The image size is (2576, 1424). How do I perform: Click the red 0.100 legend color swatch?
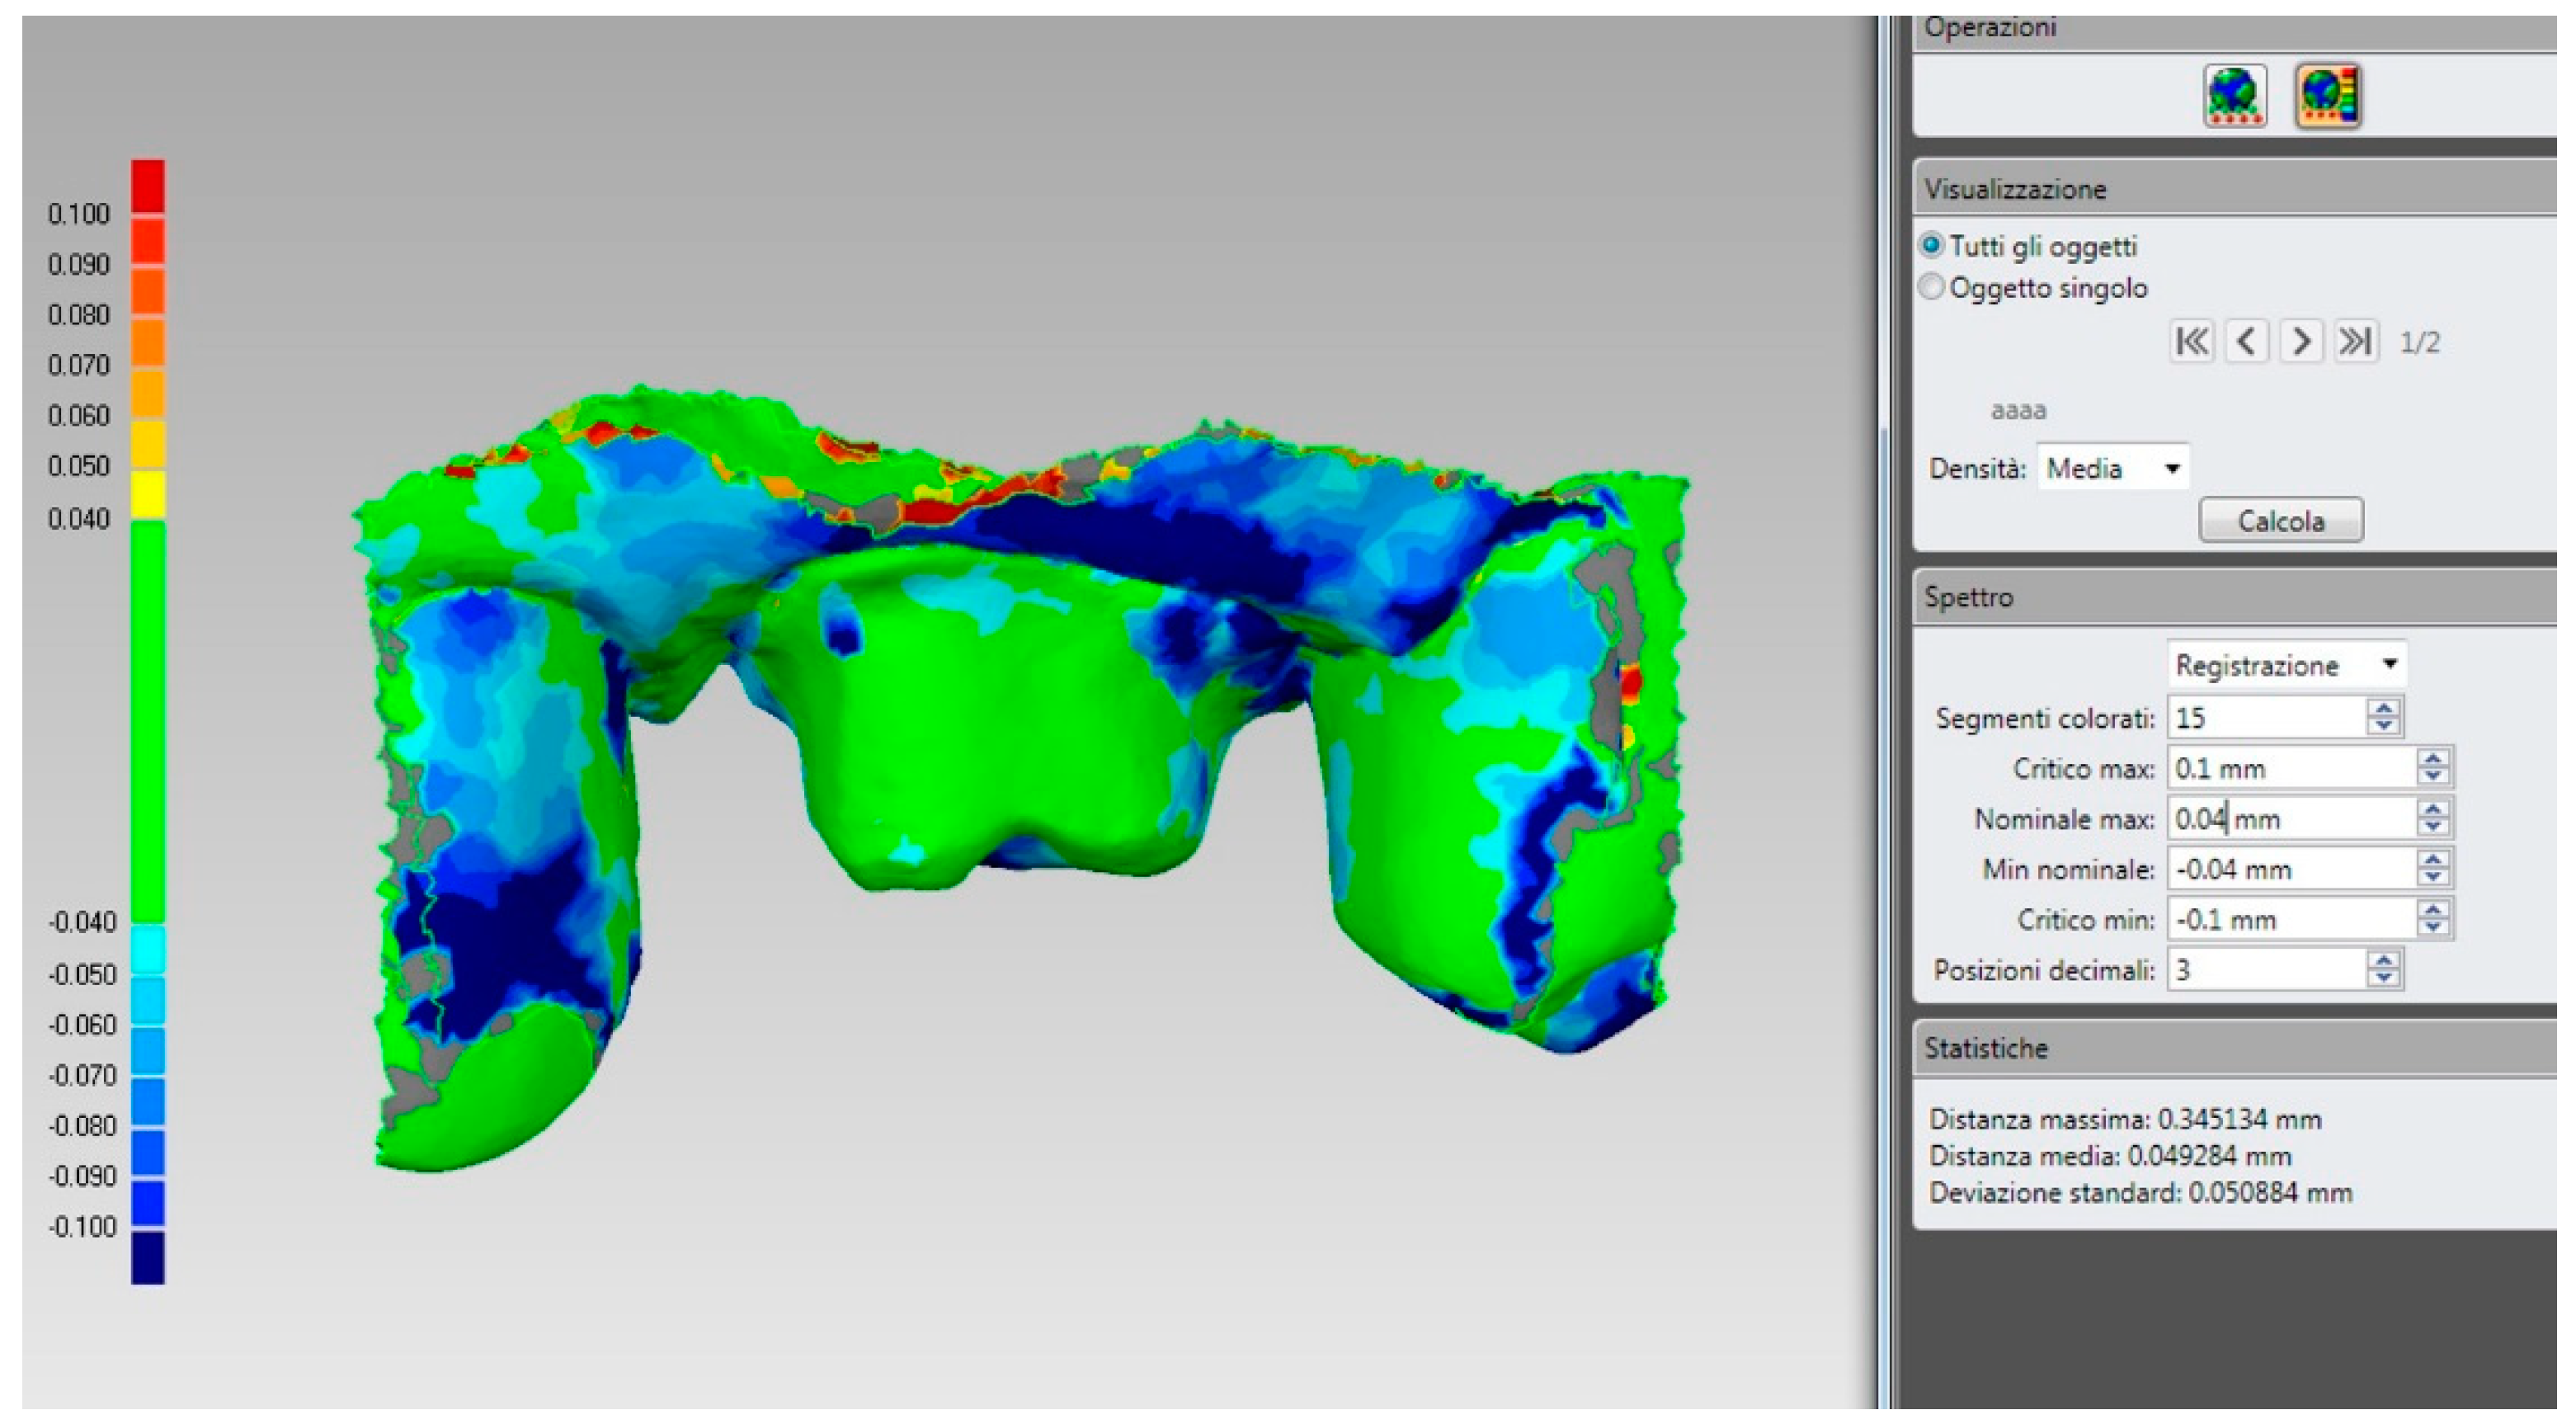click(148, 186)
